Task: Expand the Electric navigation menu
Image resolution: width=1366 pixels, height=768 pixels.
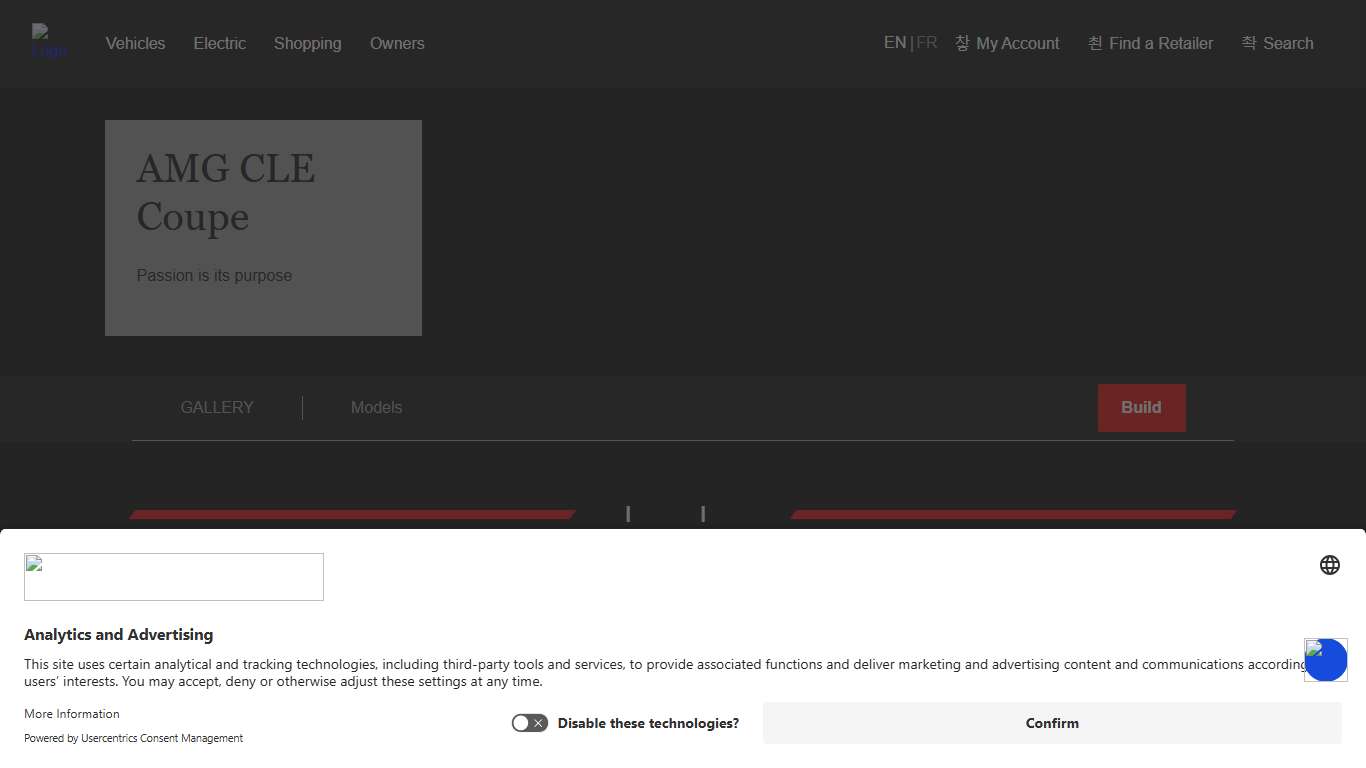Action: [x=219, y=43]
